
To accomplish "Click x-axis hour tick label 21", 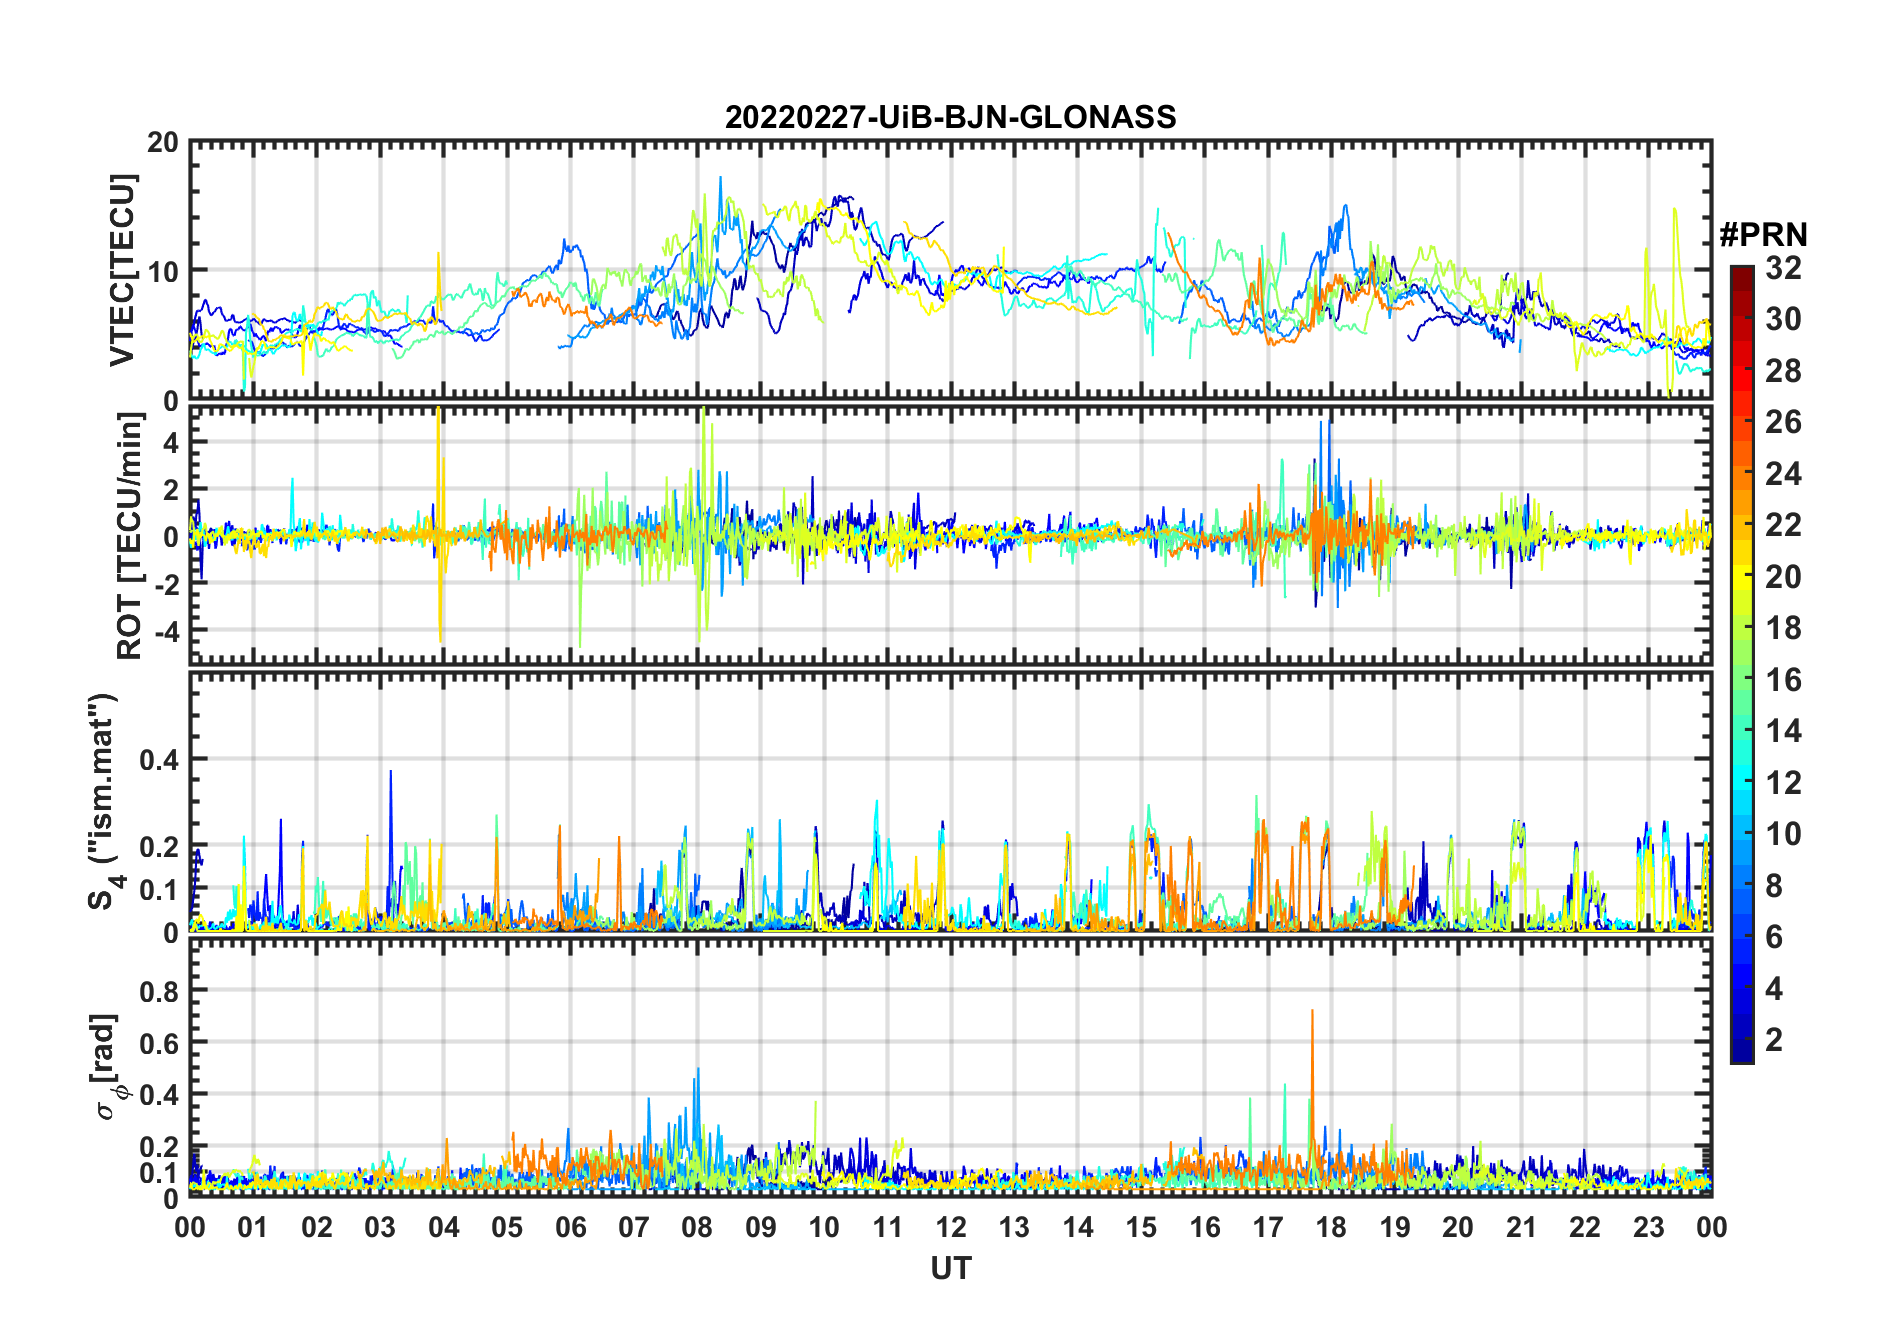I will [1521, 1227].
